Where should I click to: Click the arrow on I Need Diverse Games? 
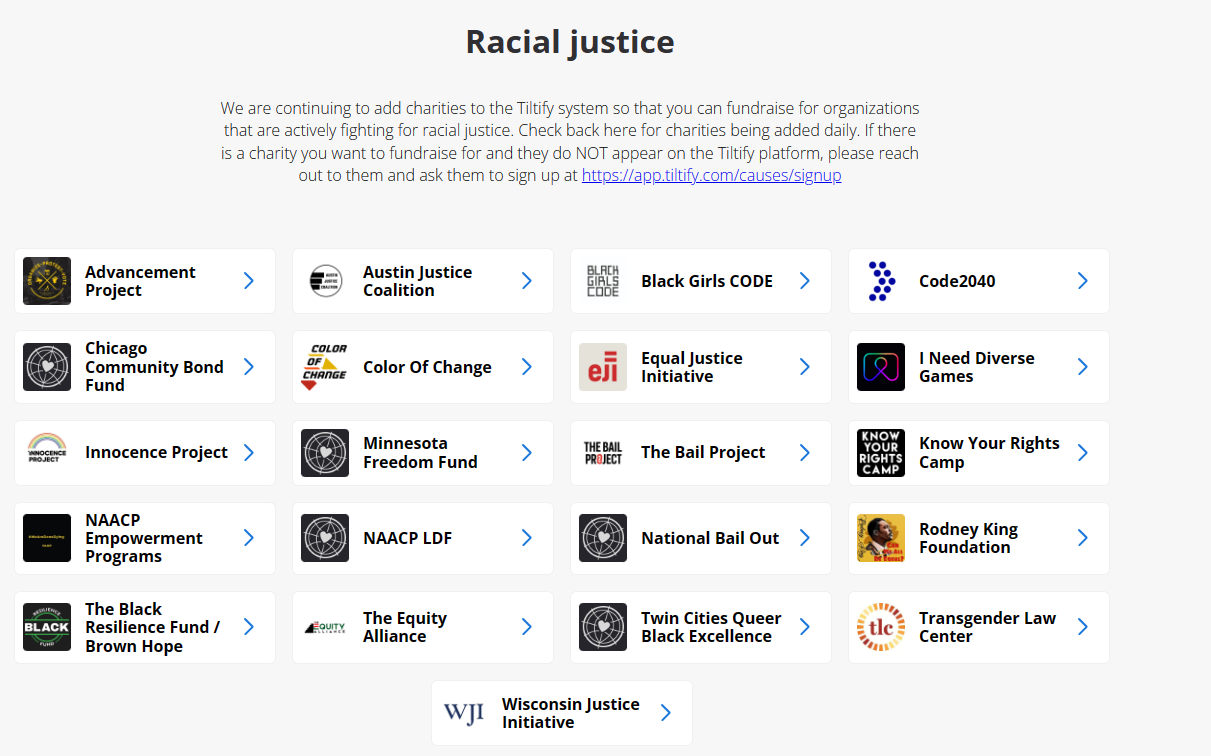1083,367
